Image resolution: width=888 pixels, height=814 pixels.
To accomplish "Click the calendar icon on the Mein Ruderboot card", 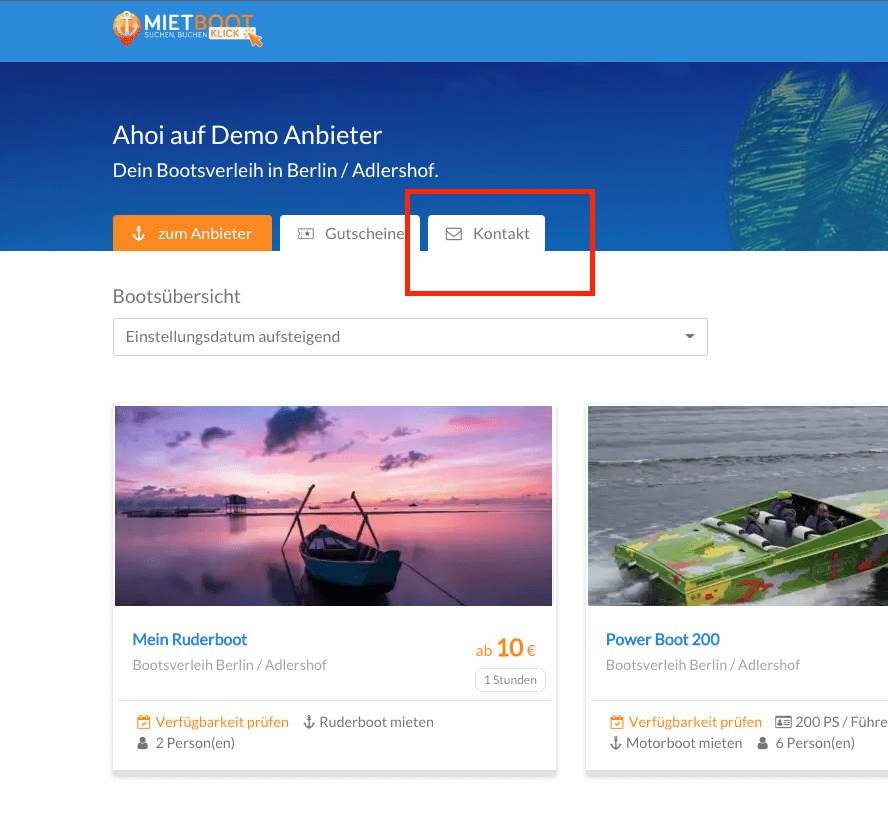I will pyautogui.click(x=143, y=722).
